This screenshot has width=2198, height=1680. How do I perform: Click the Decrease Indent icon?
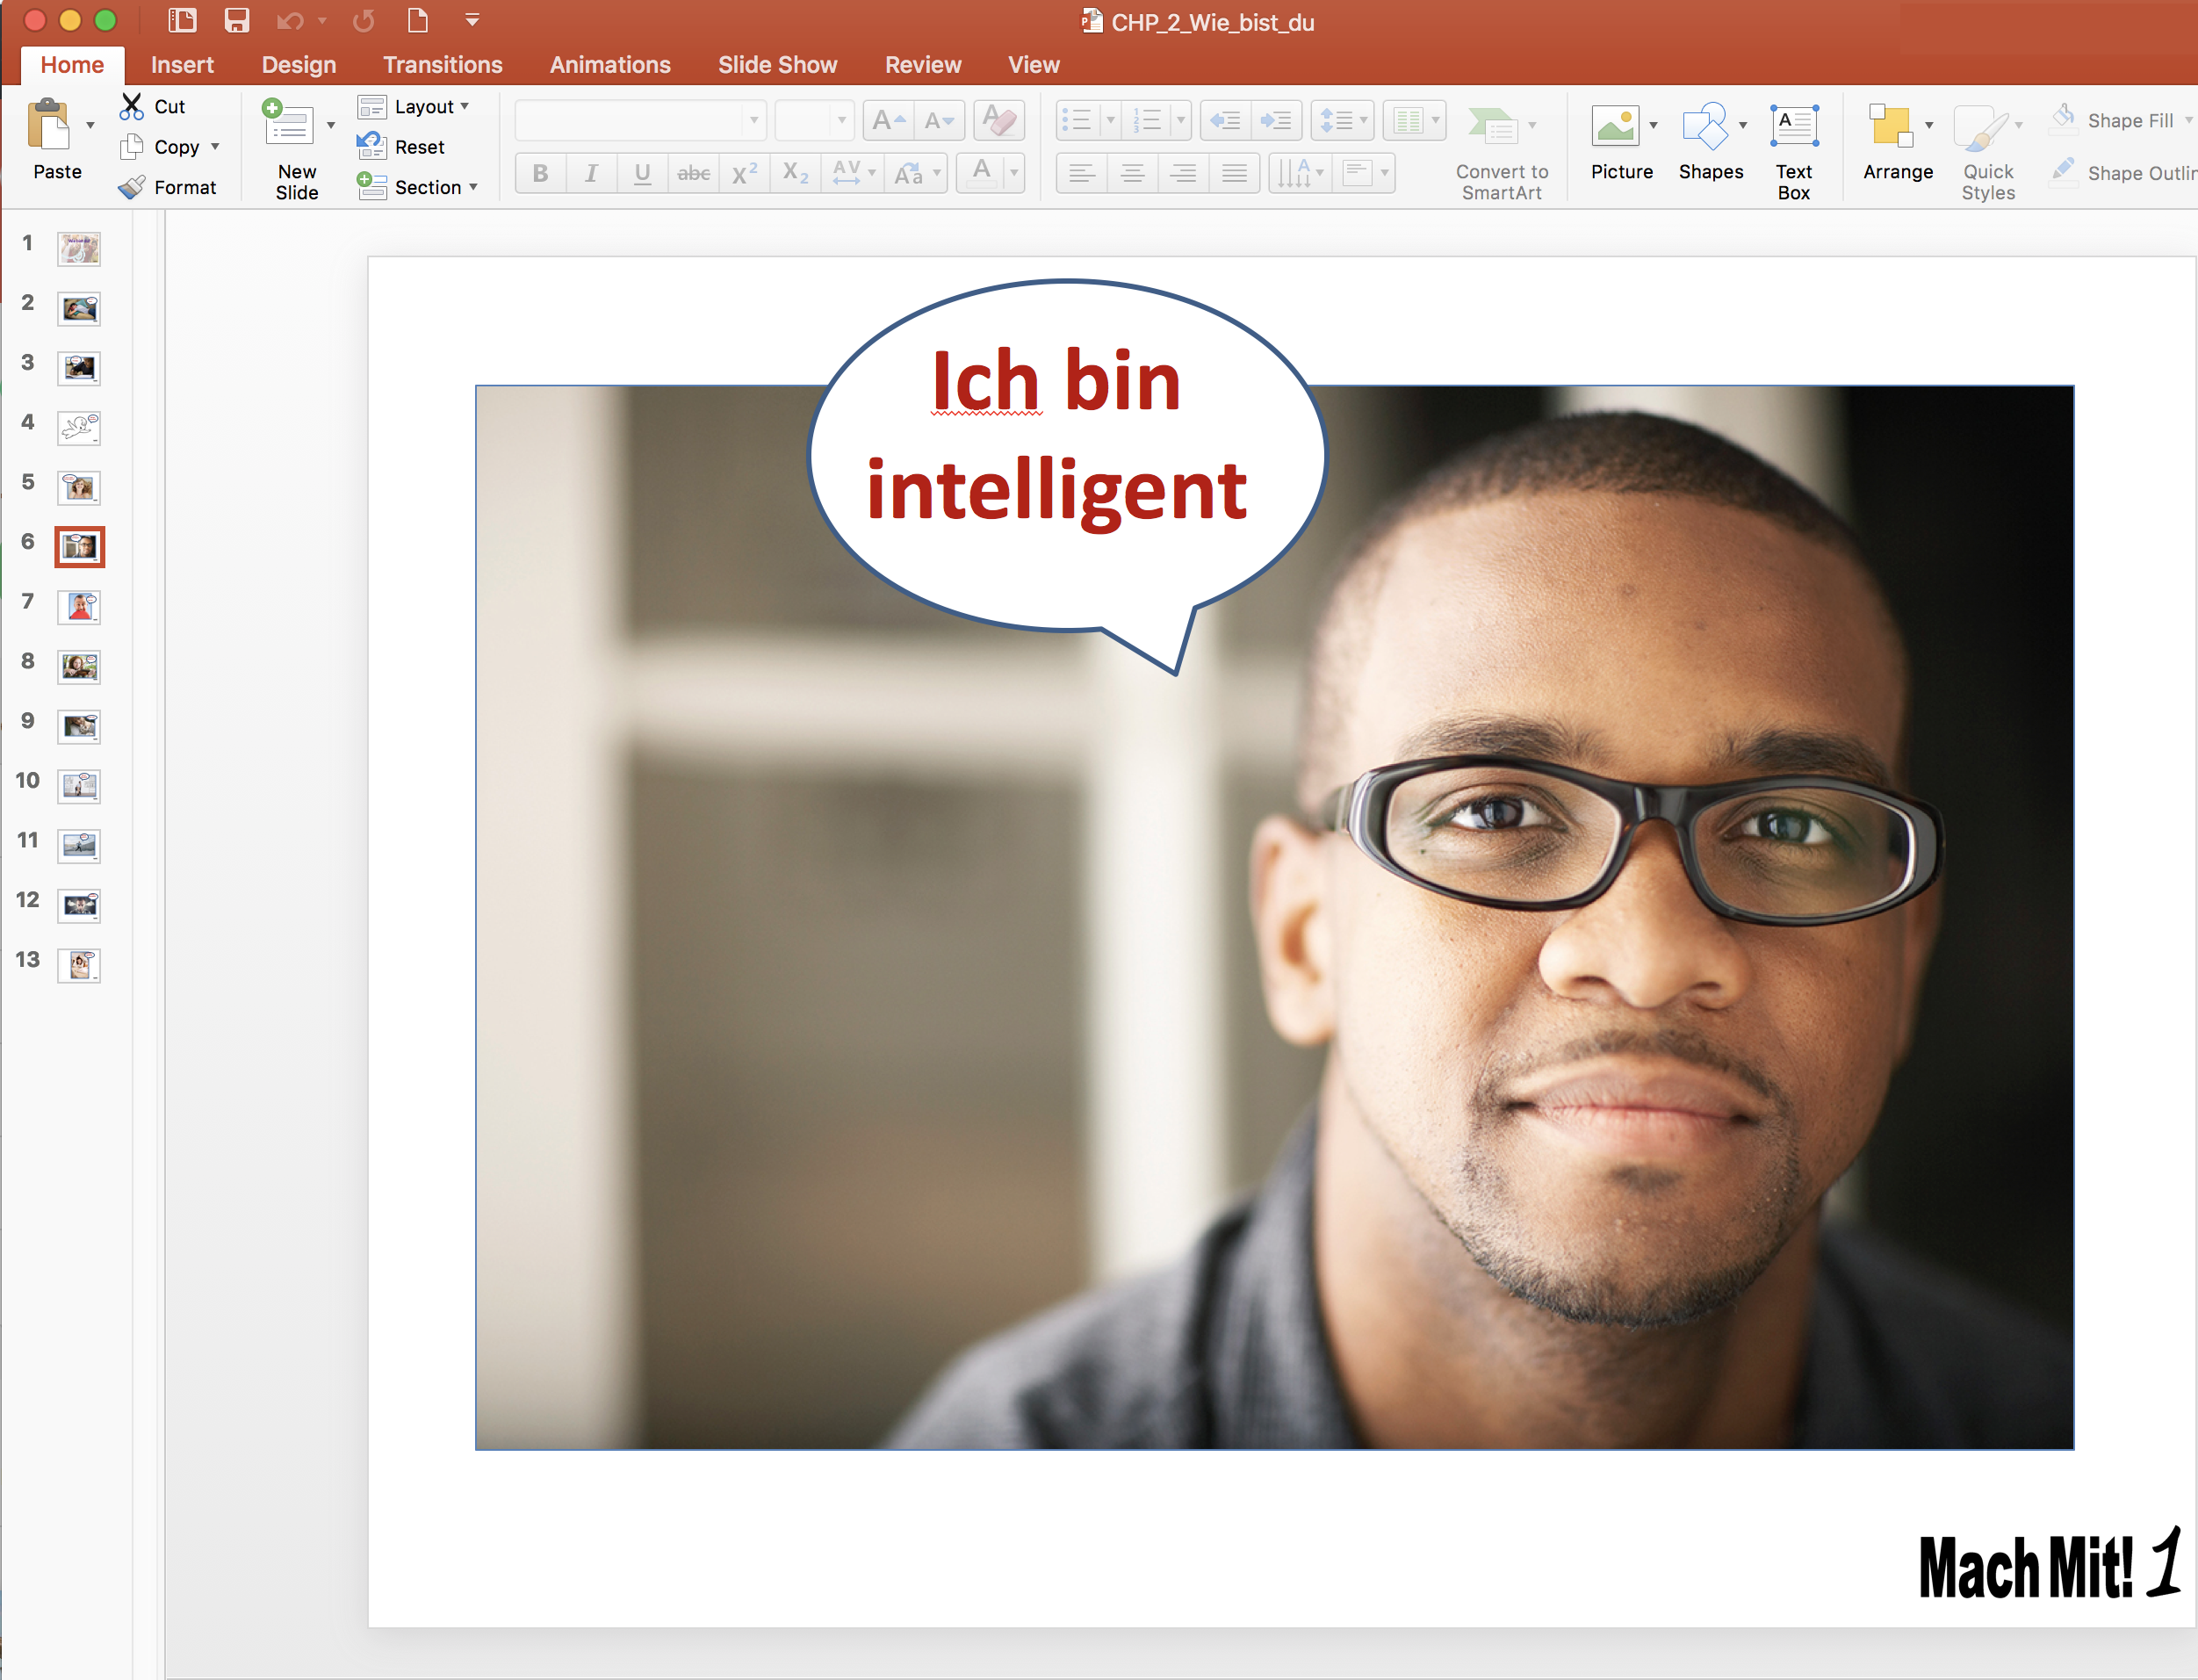tap(1225, 121)
